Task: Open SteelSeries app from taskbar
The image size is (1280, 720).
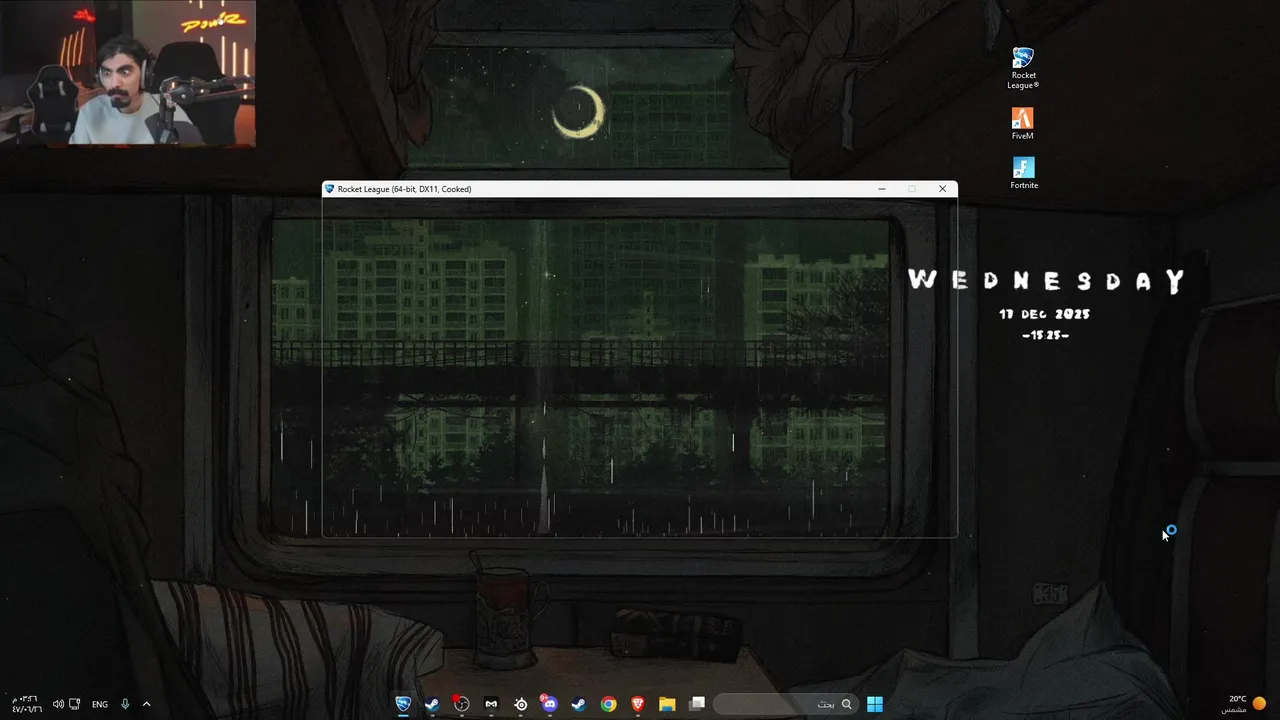Action: 520,704
